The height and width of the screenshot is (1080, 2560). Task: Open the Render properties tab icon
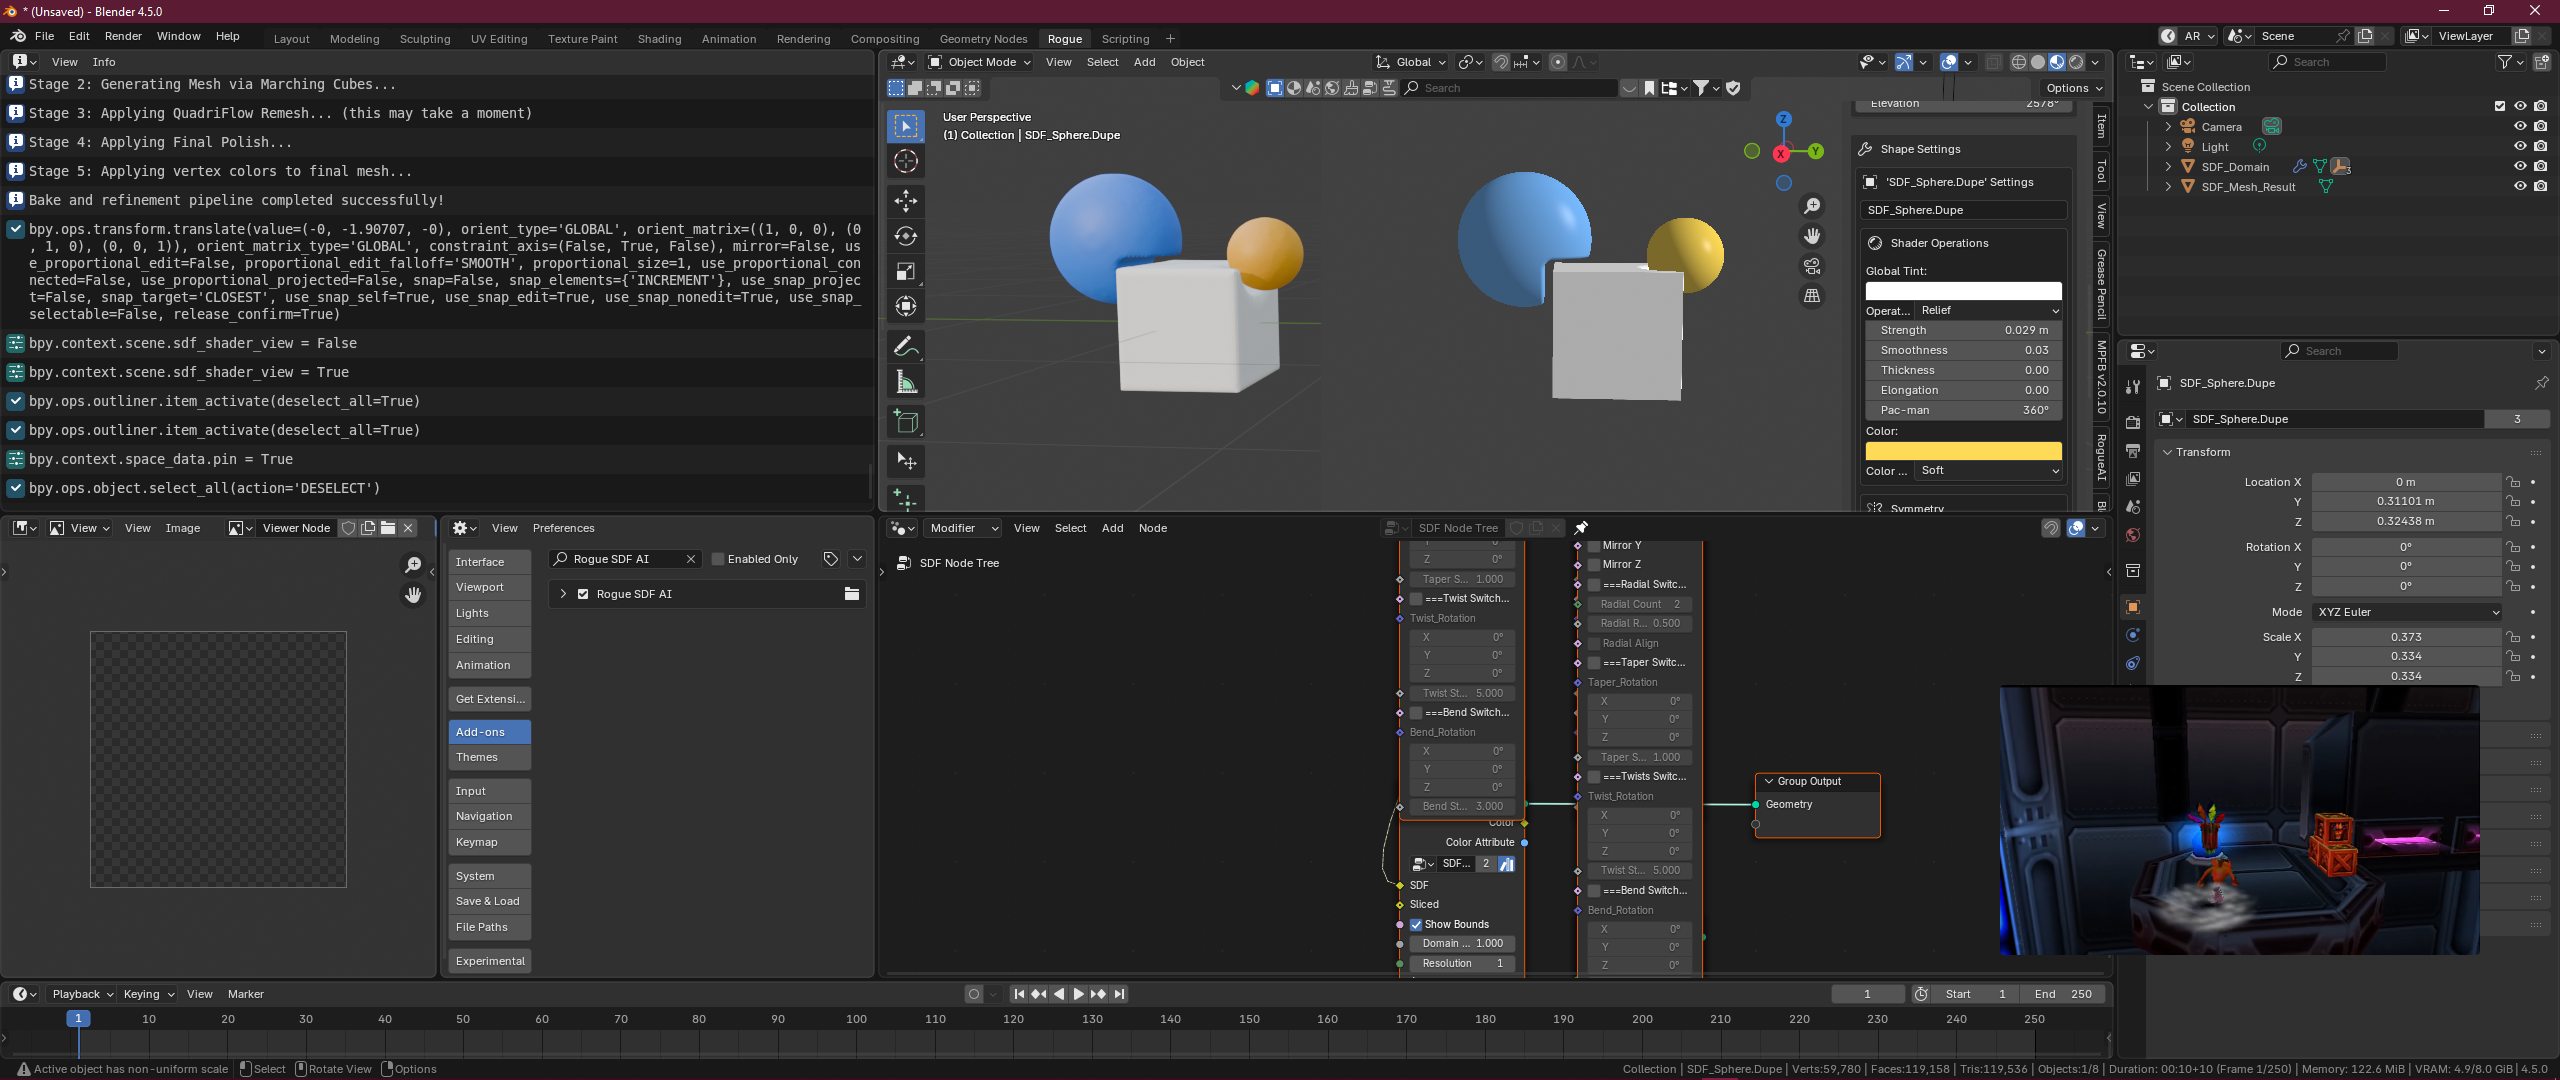(x=2133, y=422)
